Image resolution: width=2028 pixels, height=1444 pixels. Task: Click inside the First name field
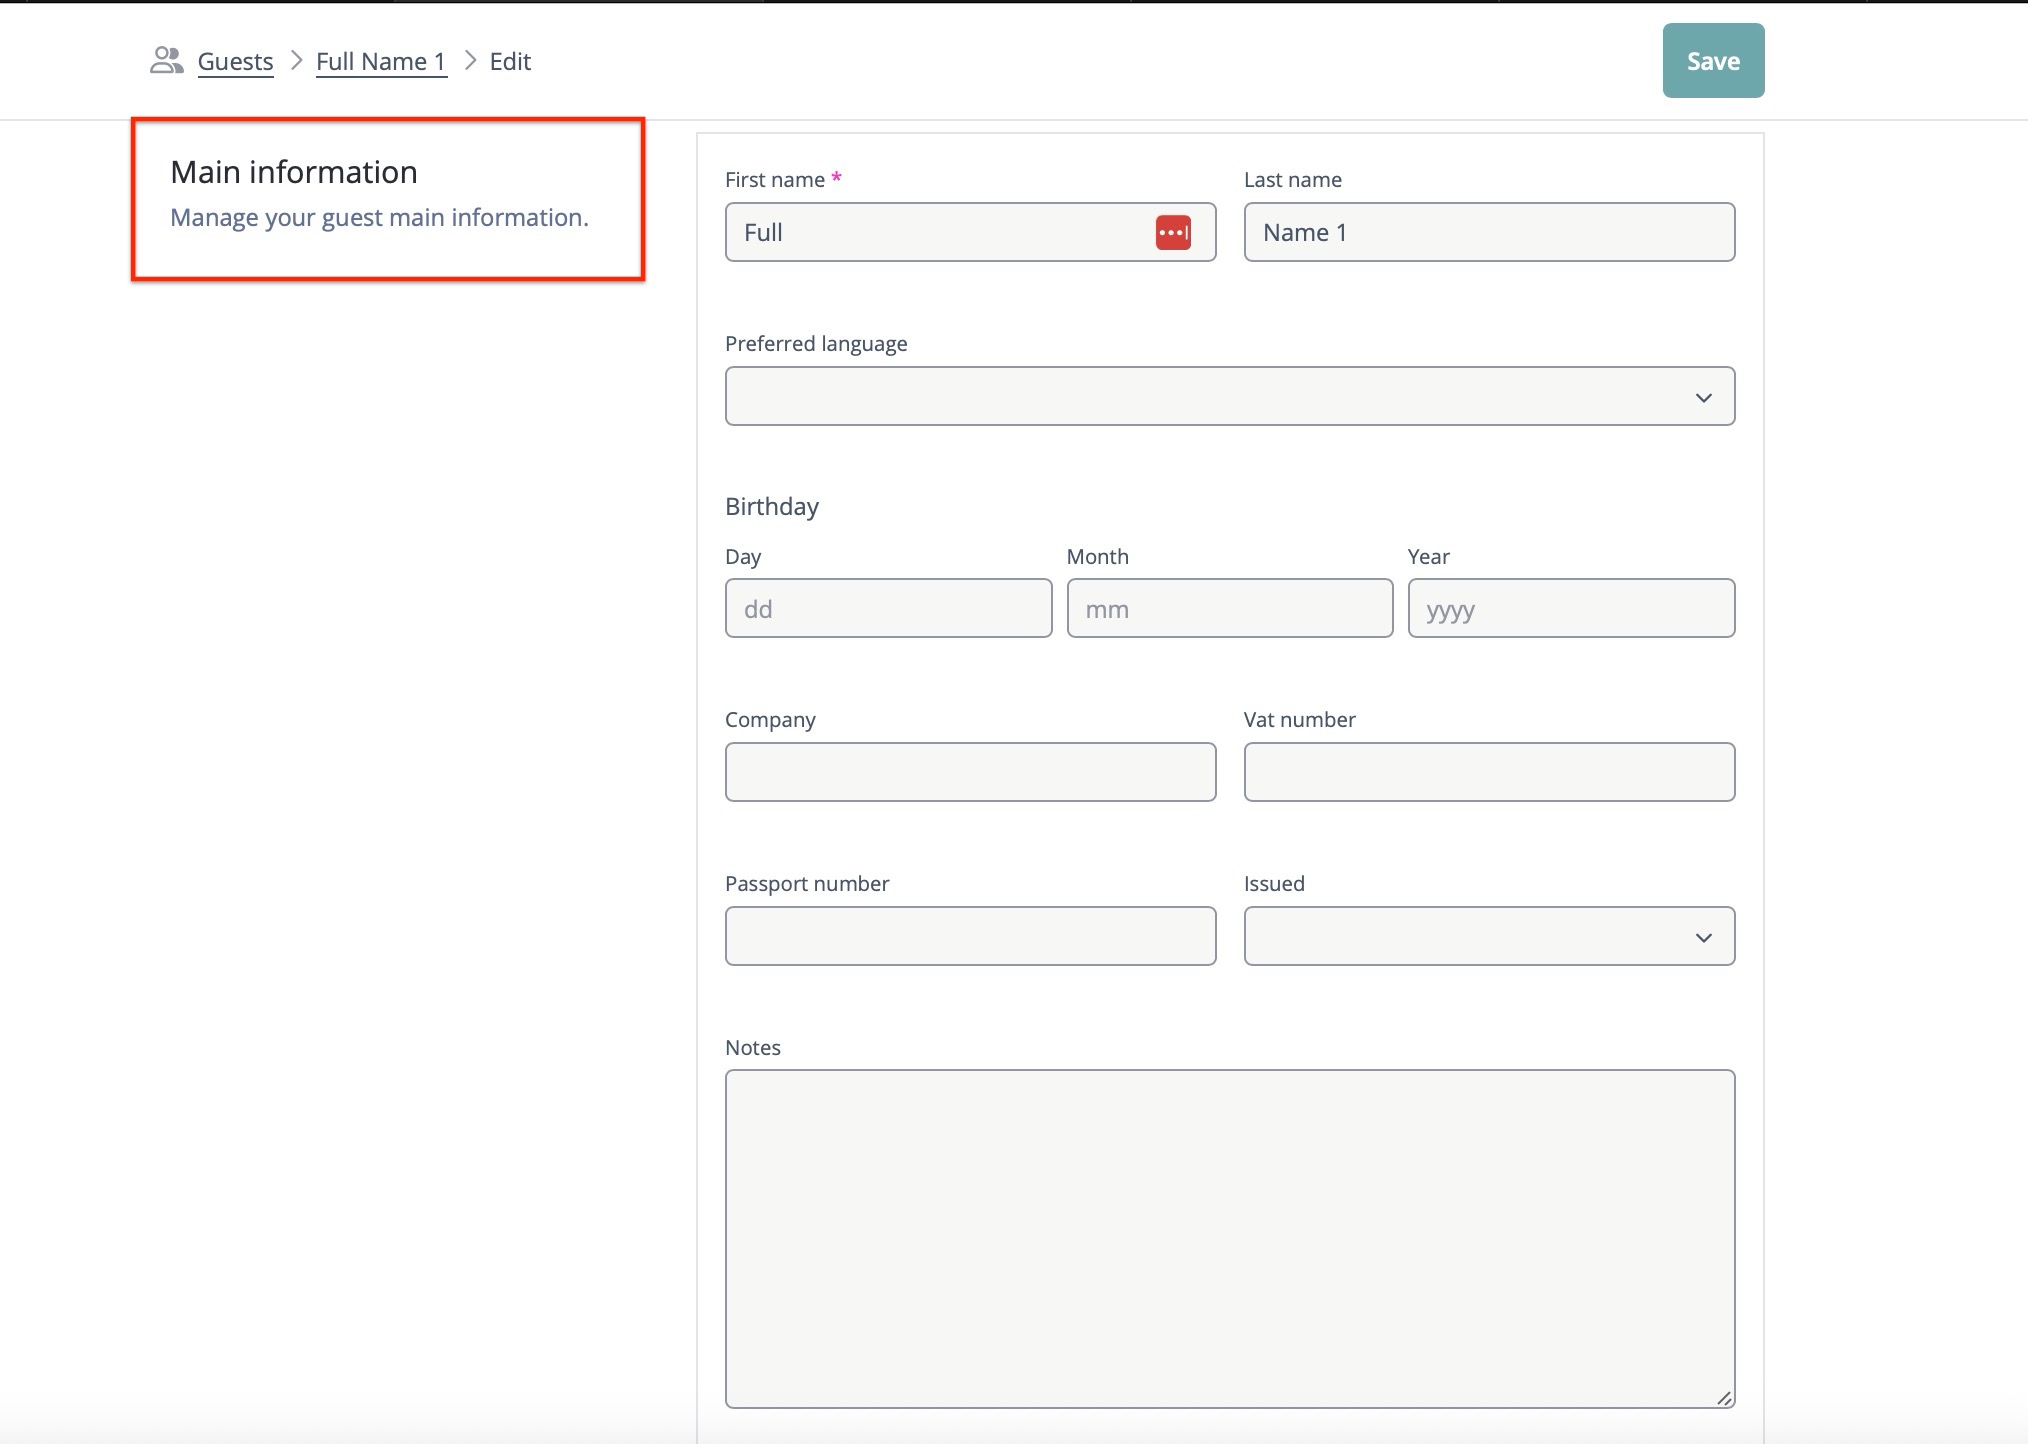(x=930, y=232)
